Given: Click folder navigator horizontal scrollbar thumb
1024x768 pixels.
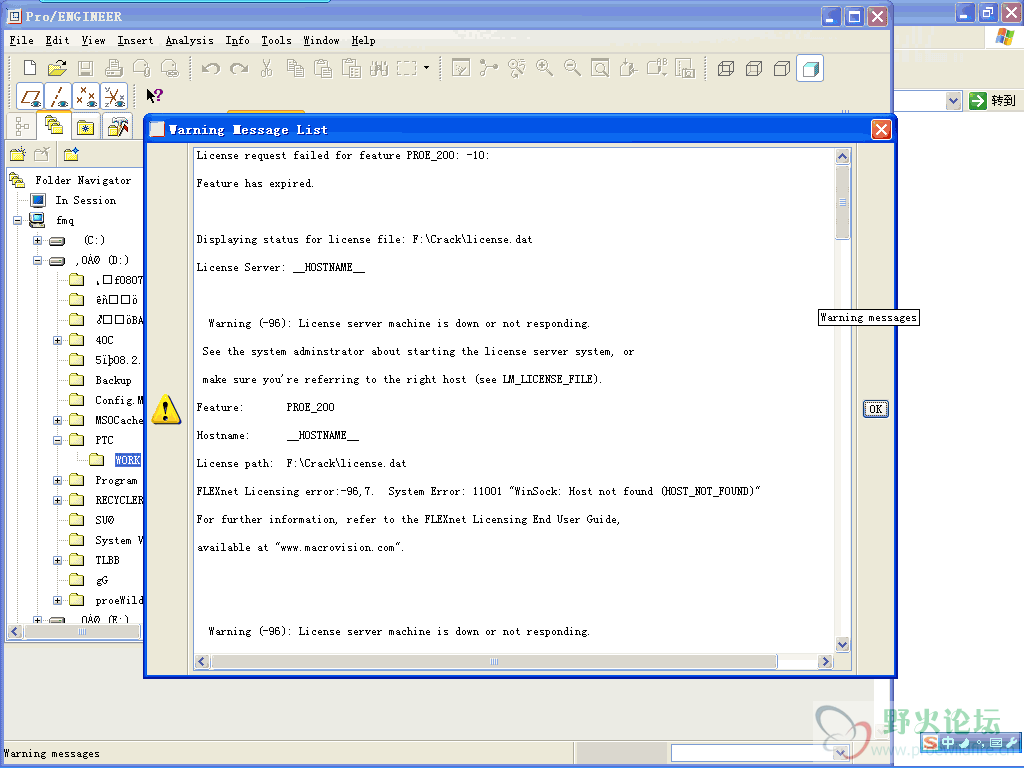Looking at the screenshot, I should click(x=82, y=632).
